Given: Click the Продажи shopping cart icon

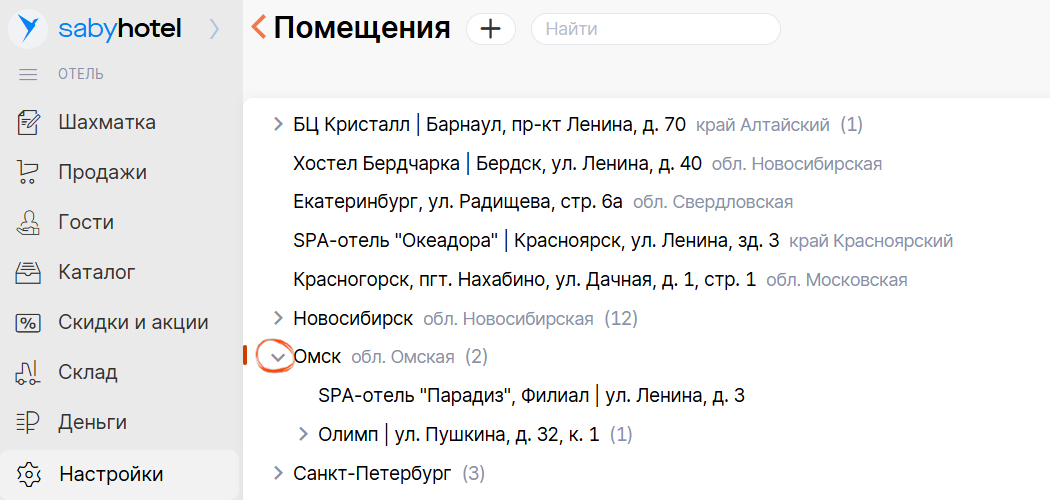Looking at the screenshot, I should coord(28,173).
